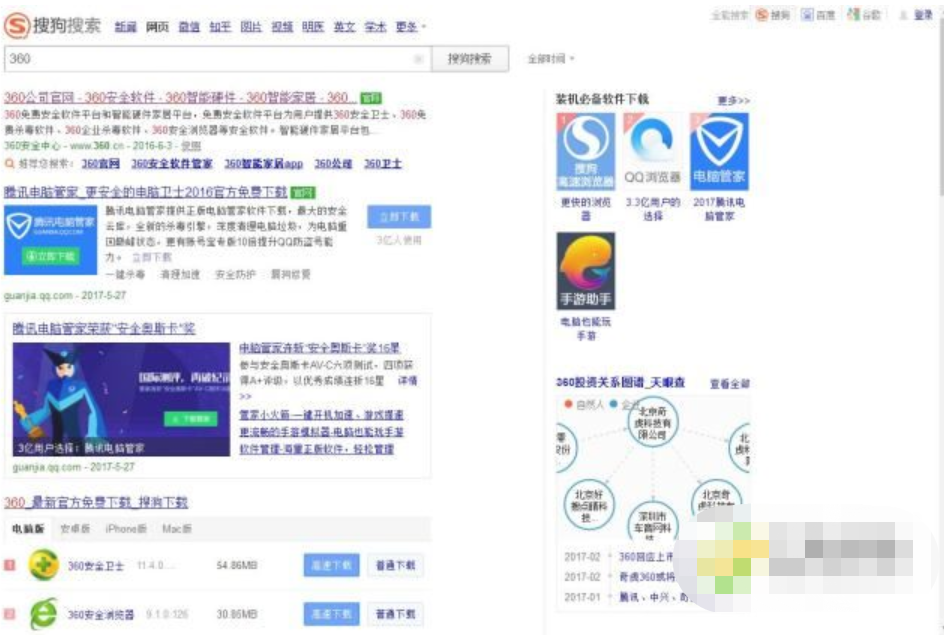Open the 电脑管家 shield tile
This screenshot has width=944, height=638.
click(719, 151)
